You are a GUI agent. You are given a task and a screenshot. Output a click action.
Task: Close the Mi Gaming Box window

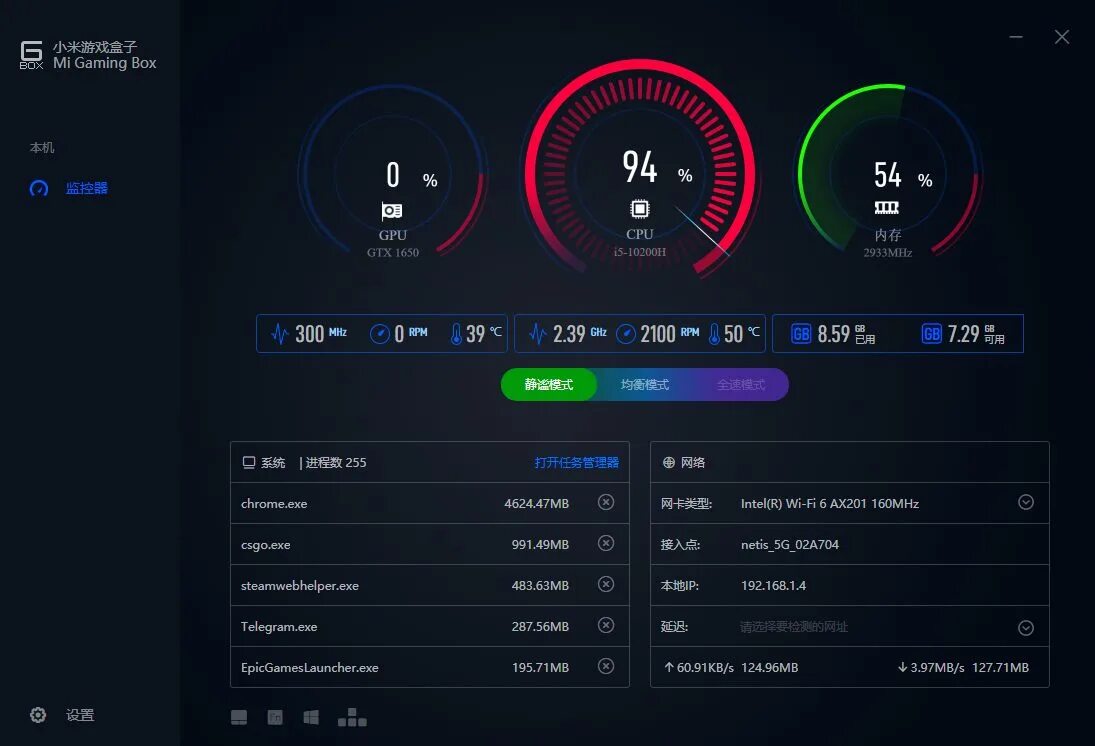(x=1061, y=37)
